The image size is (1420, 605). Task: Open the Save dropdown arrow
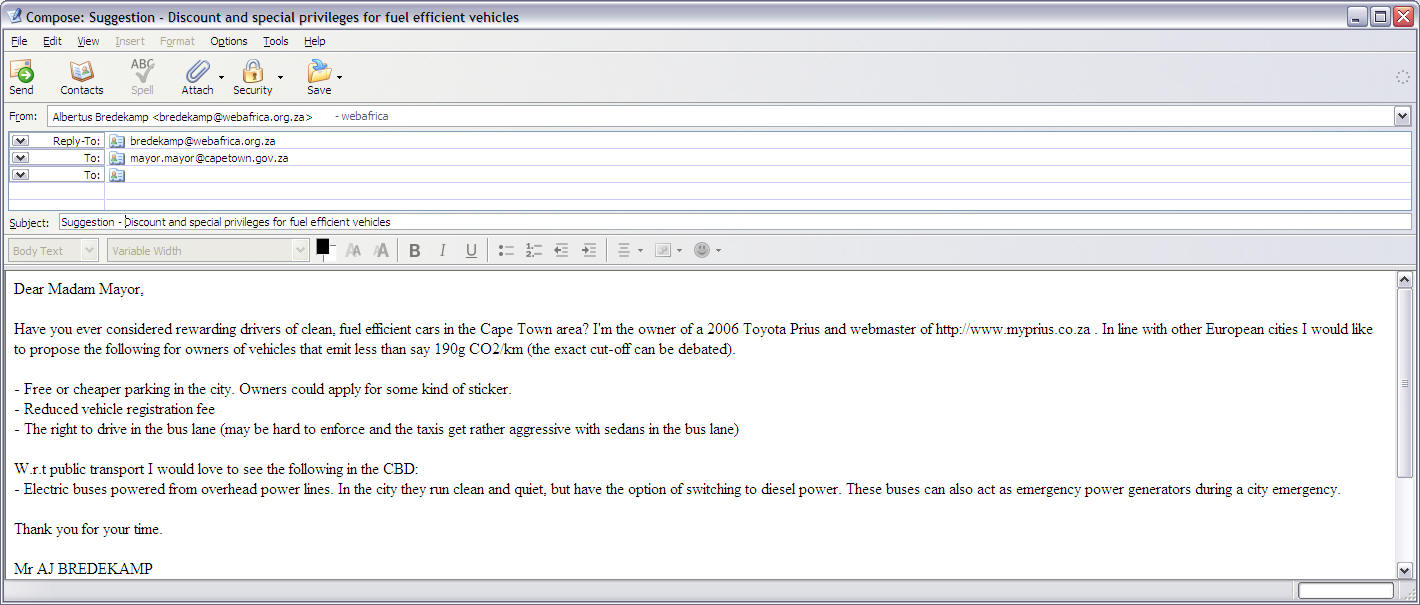coord(340,77)
